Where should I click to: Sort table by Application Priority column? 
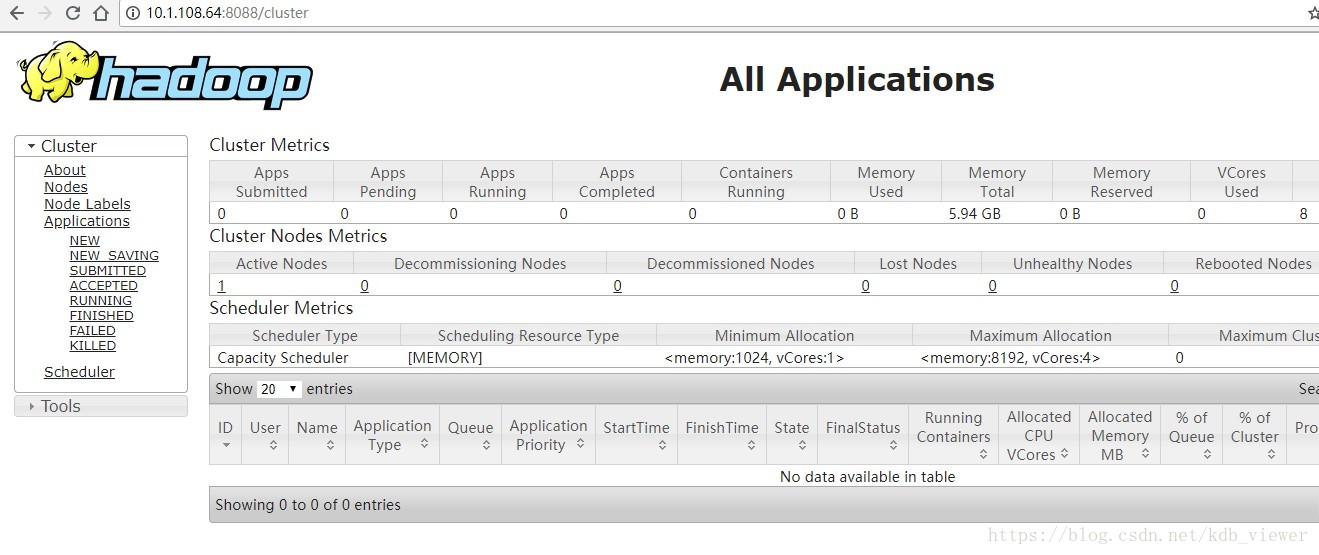click(548, 435)
